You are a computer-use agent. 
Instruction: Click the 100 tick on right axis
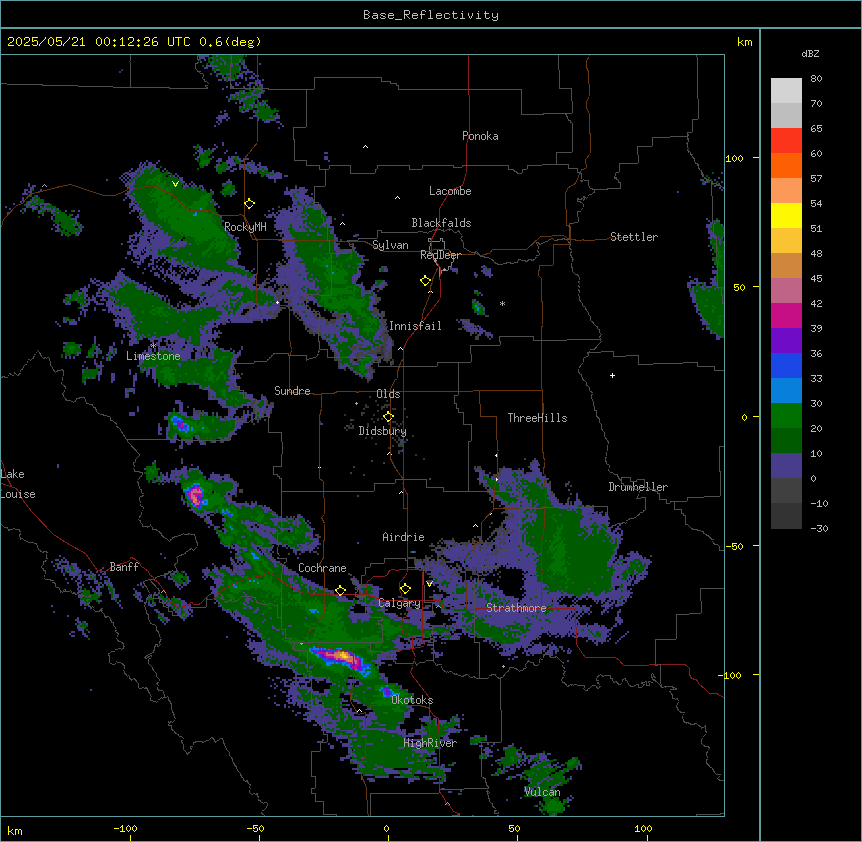(x=734, y=158)
